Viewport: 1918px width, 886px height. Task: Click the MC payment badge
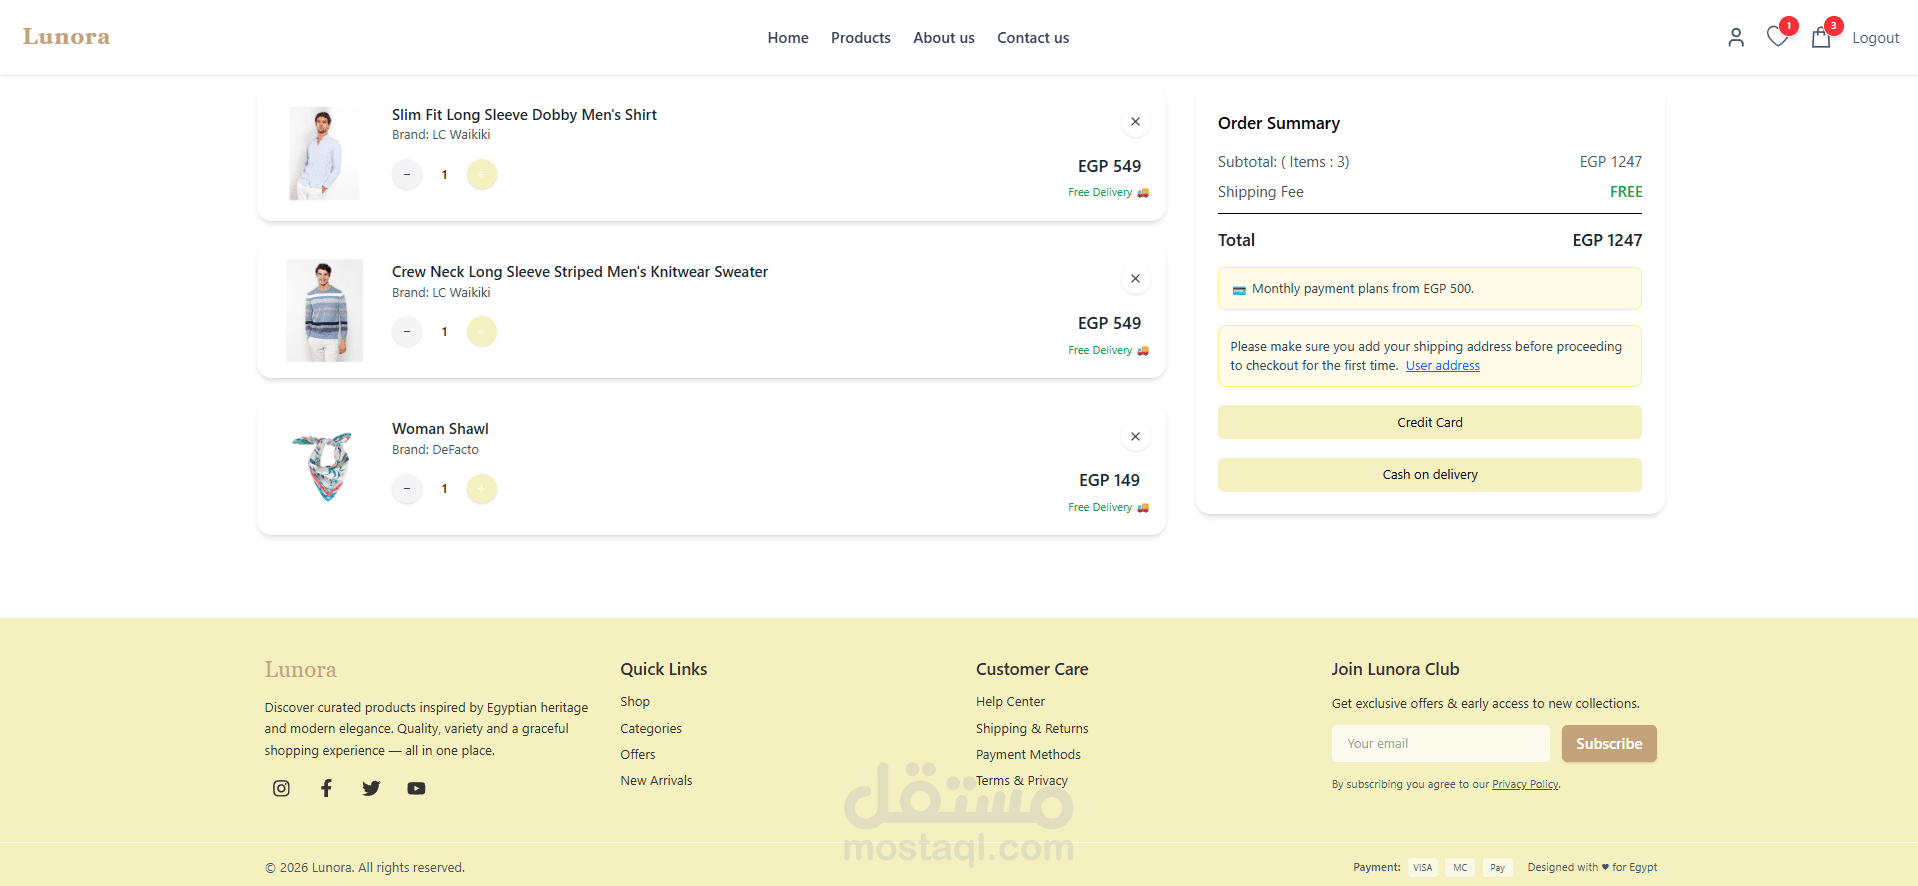pos(1460,868)
